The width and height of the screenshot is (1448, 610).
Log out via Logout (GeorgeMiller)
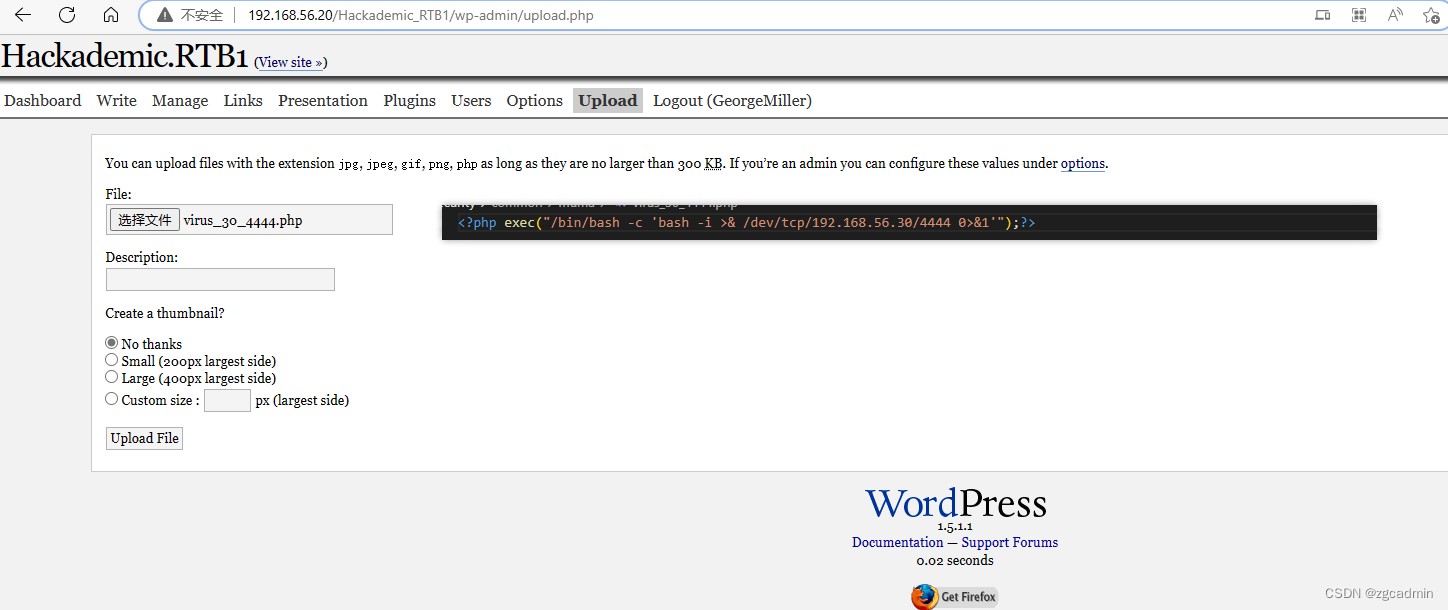pos(732,100)
